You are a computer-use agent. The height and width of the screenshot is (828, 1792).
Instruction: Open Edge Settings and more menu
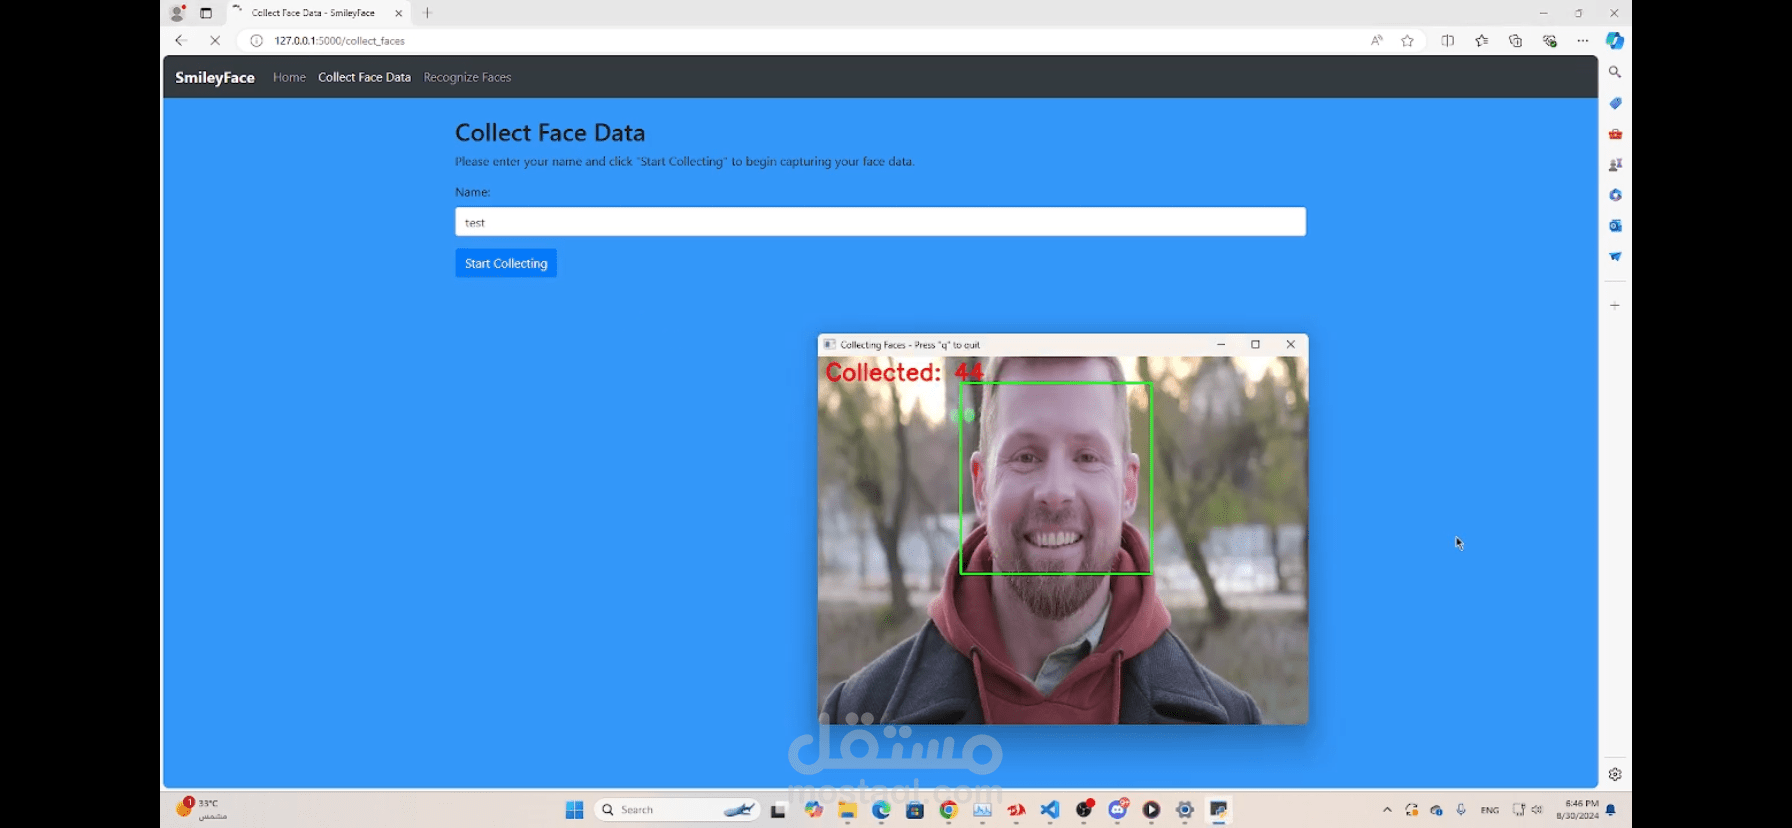1583,41
